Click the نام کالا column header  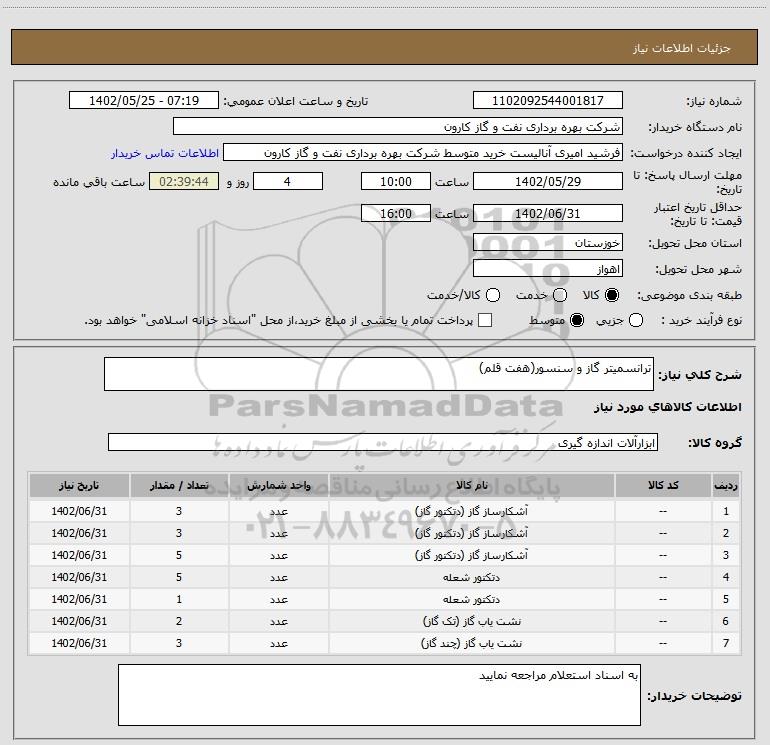(x=471, y=485)
